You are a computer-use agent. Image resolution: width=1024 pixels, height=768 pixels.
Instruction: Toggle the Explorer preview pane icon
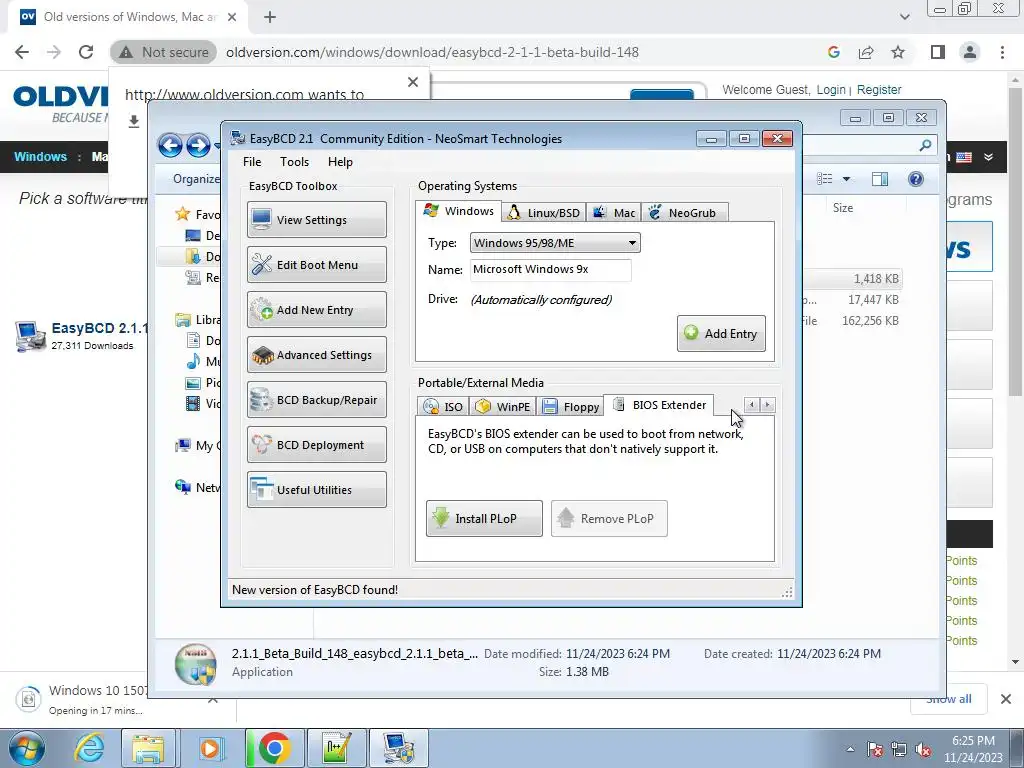(880, 179)
